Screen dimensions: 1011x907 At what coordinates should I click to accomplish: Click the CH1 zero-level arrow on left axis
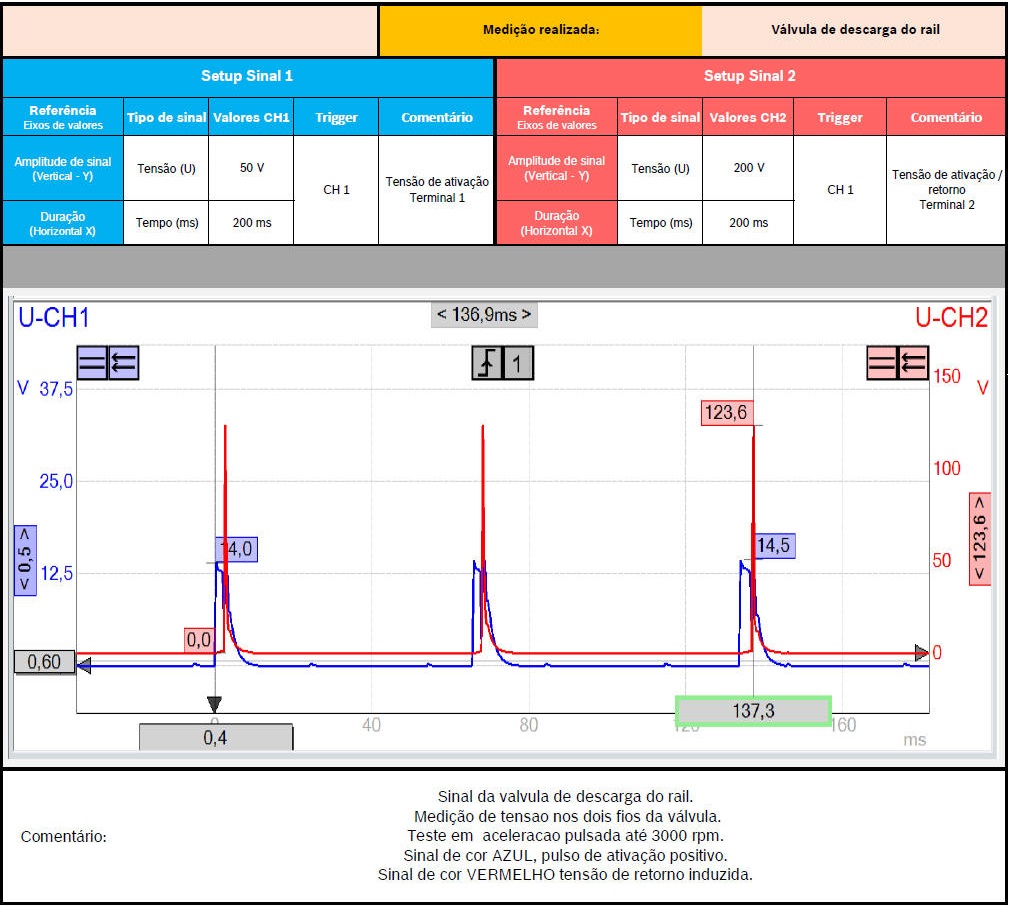pos(84,664)
